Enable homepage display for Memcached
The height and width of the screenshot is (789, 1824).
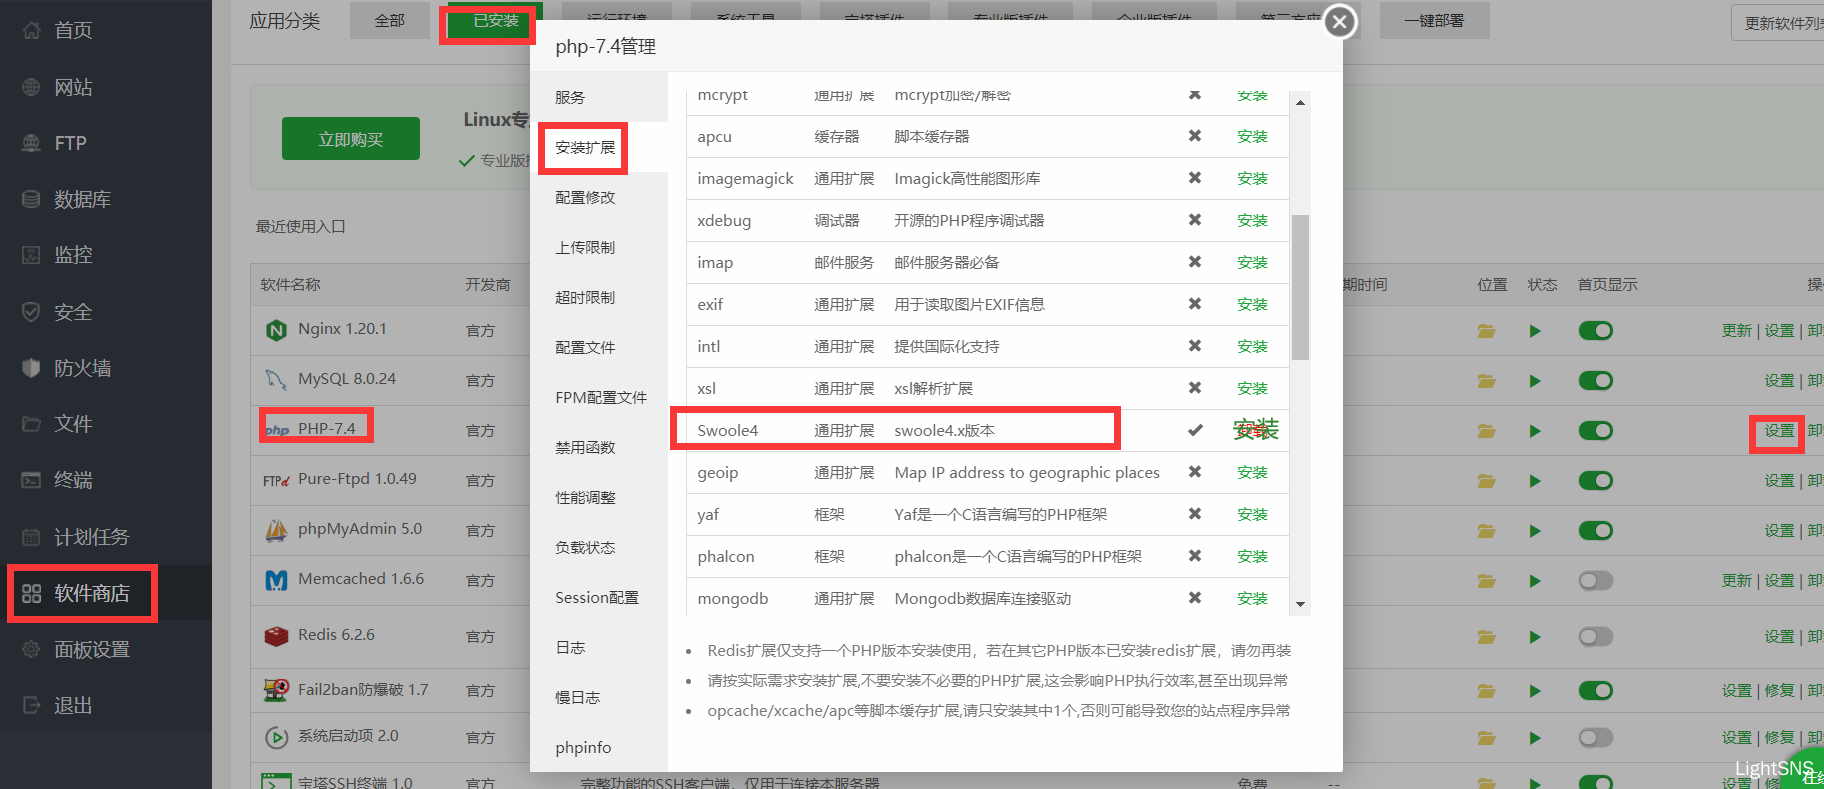1595,581
